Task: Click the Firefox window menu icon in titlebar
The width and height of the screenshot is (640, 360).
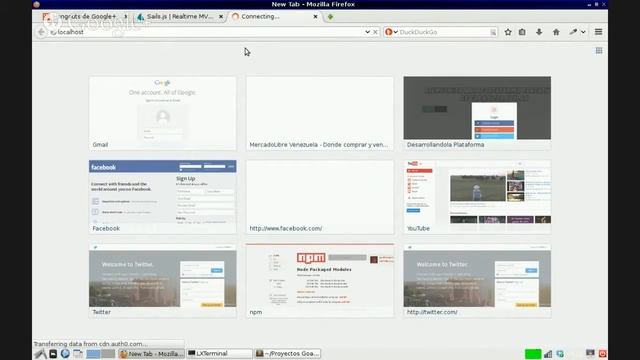Action: point(37,4)
